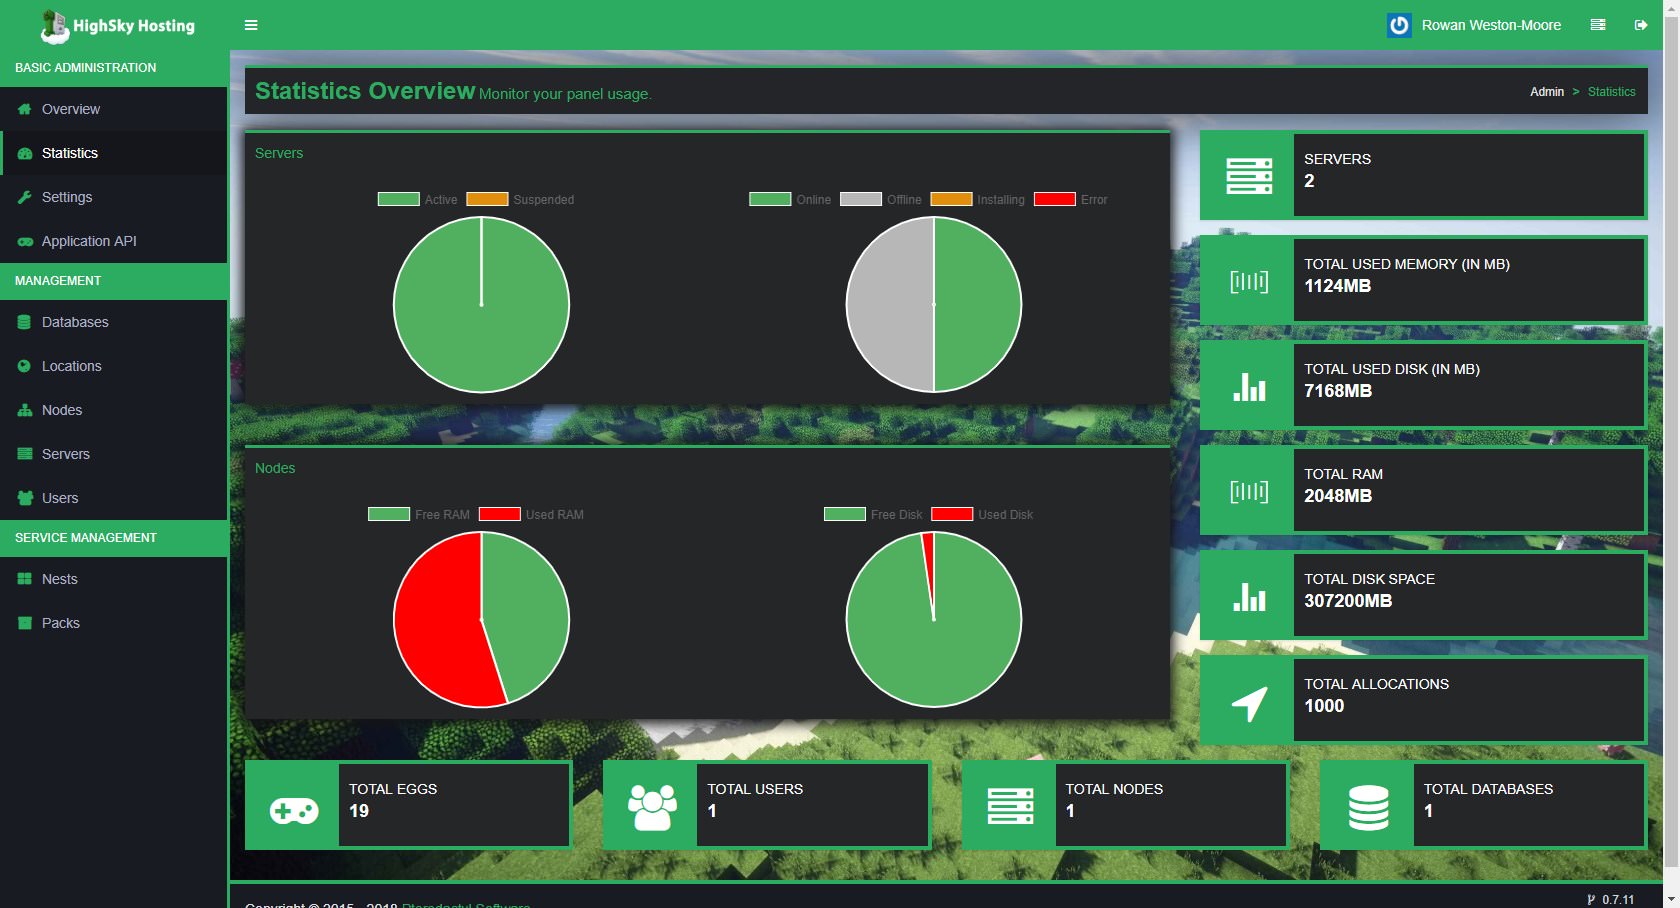Open the Nests sidebar item
This screenshot has height=908, width=1680.
(60, 579)
